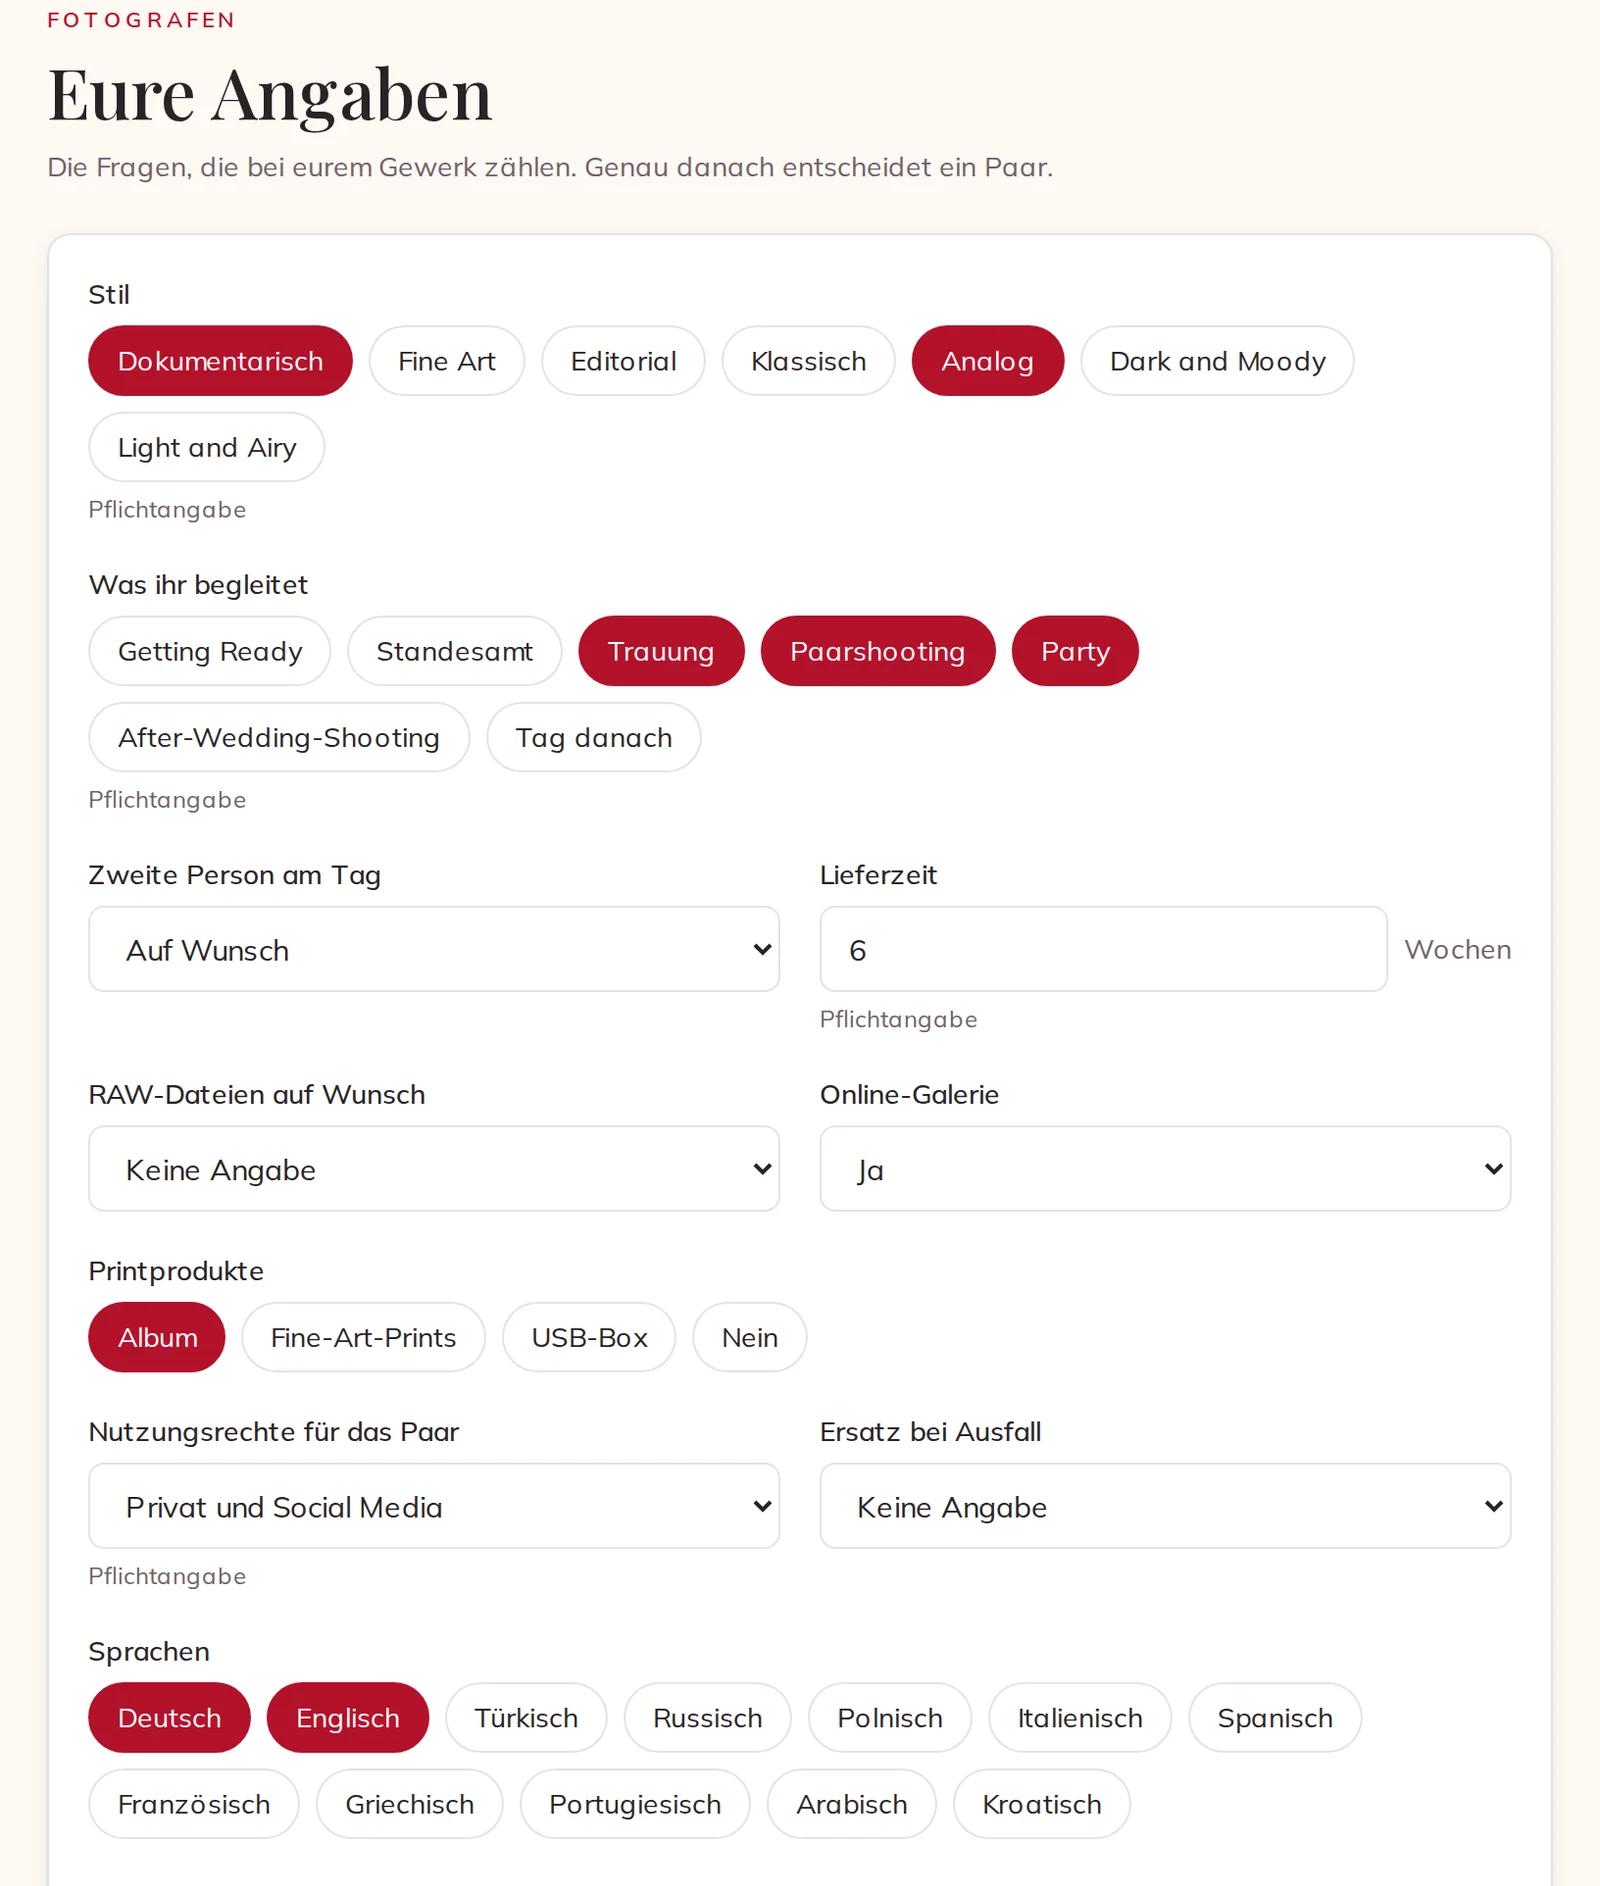
Task: Toggle the Arabisch chip
Action: coord(851,1804)
